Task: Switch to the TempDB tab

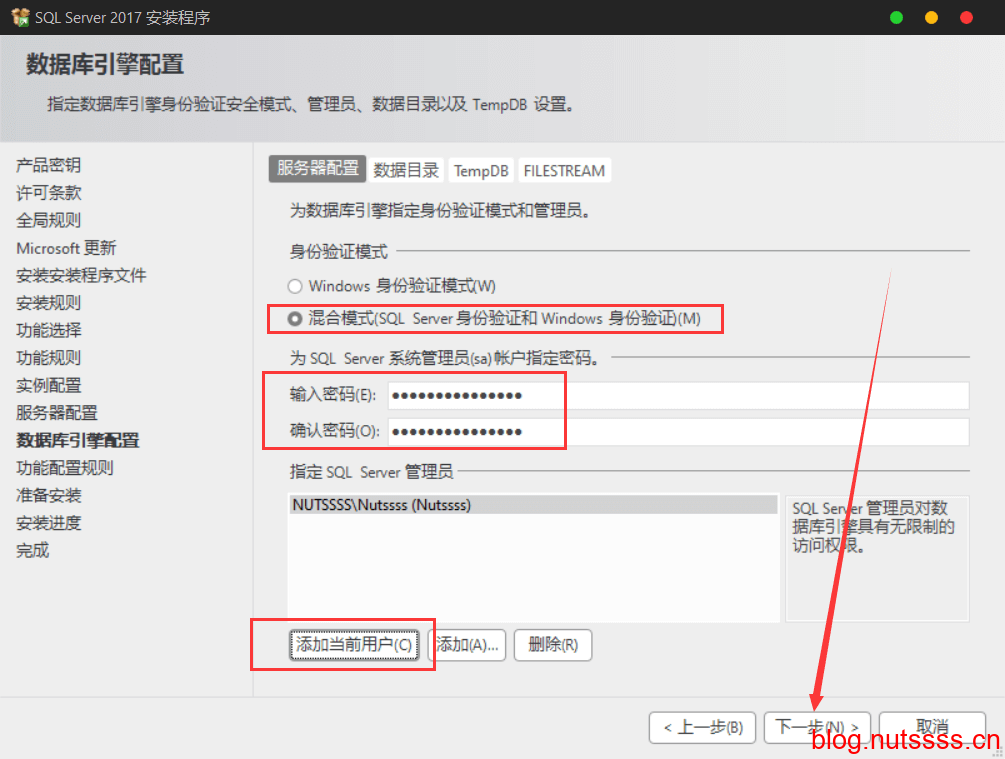Action: coord(481,171)
